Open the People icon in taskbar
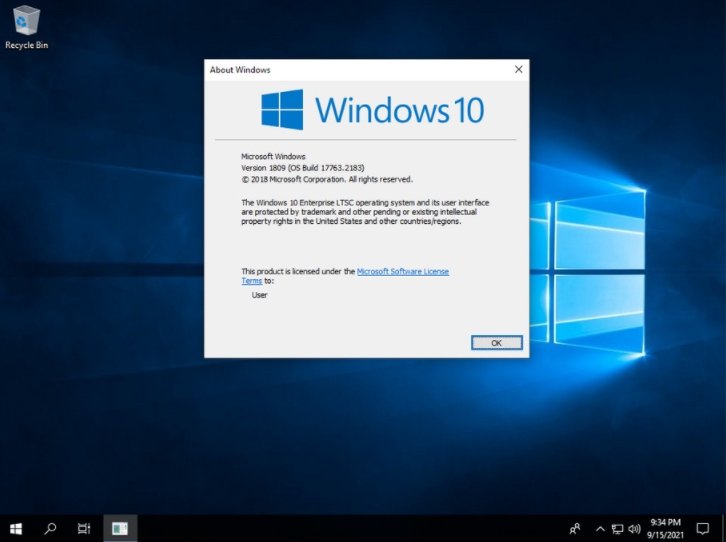726x542 pixels. 575,529
